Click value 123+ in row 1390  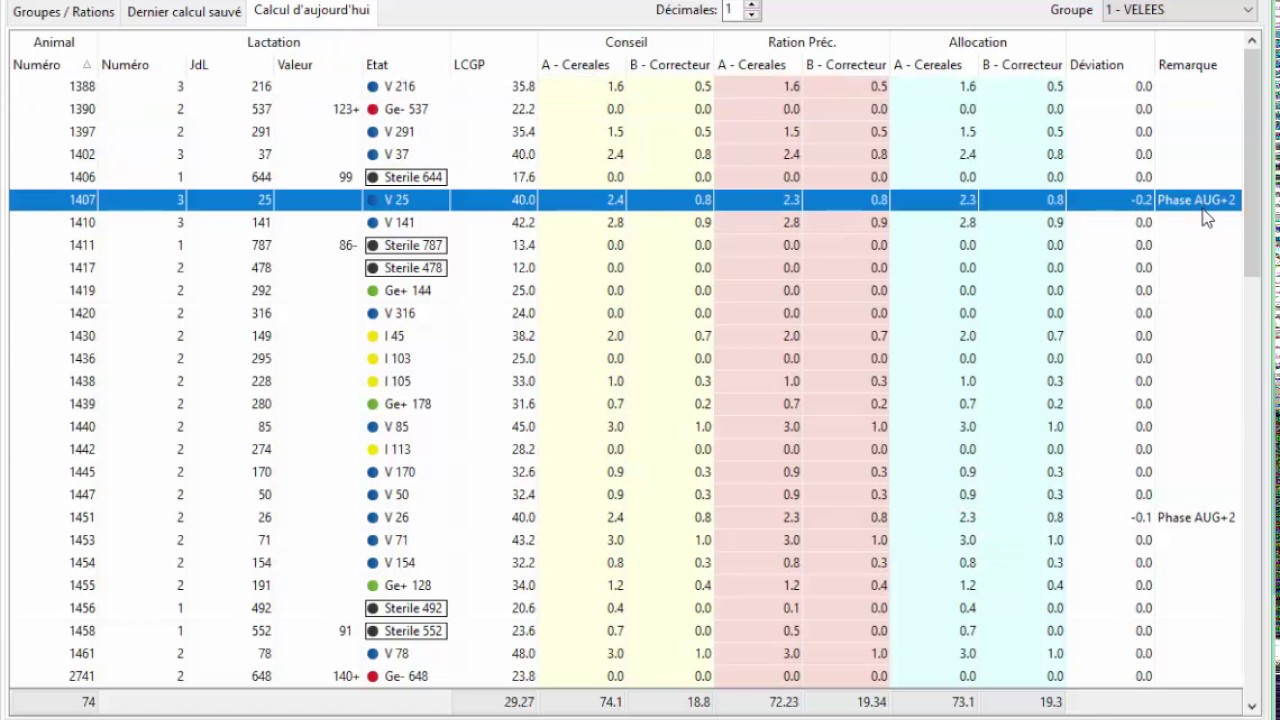[346, 109]
